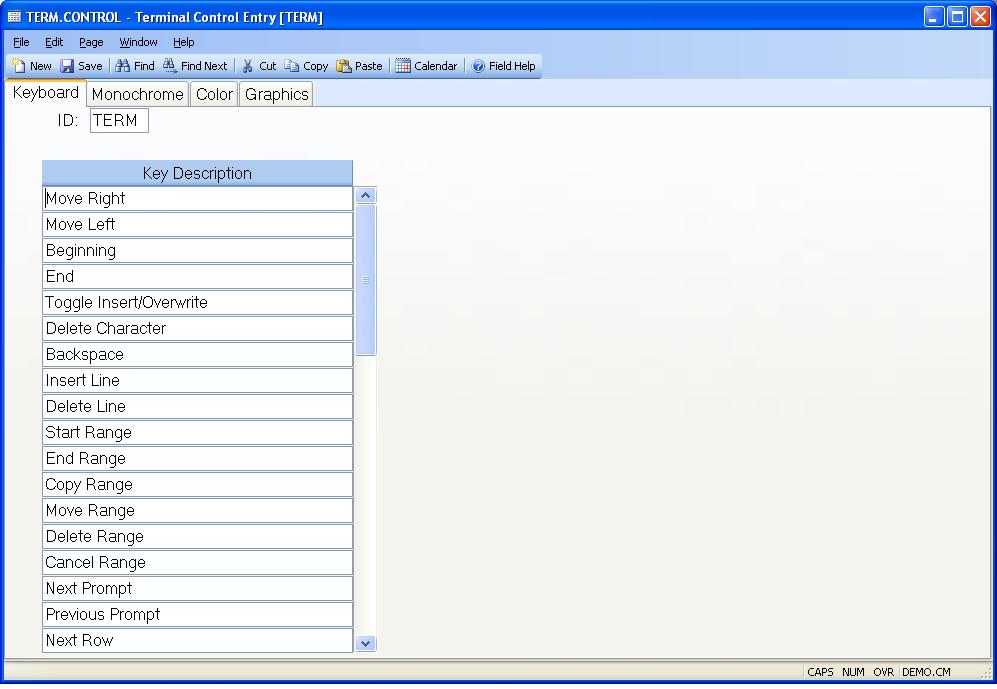This screenshot has height=689, width=997.
Task: Click the Copy toolbar icon
Action: click(x=292, y=66)
